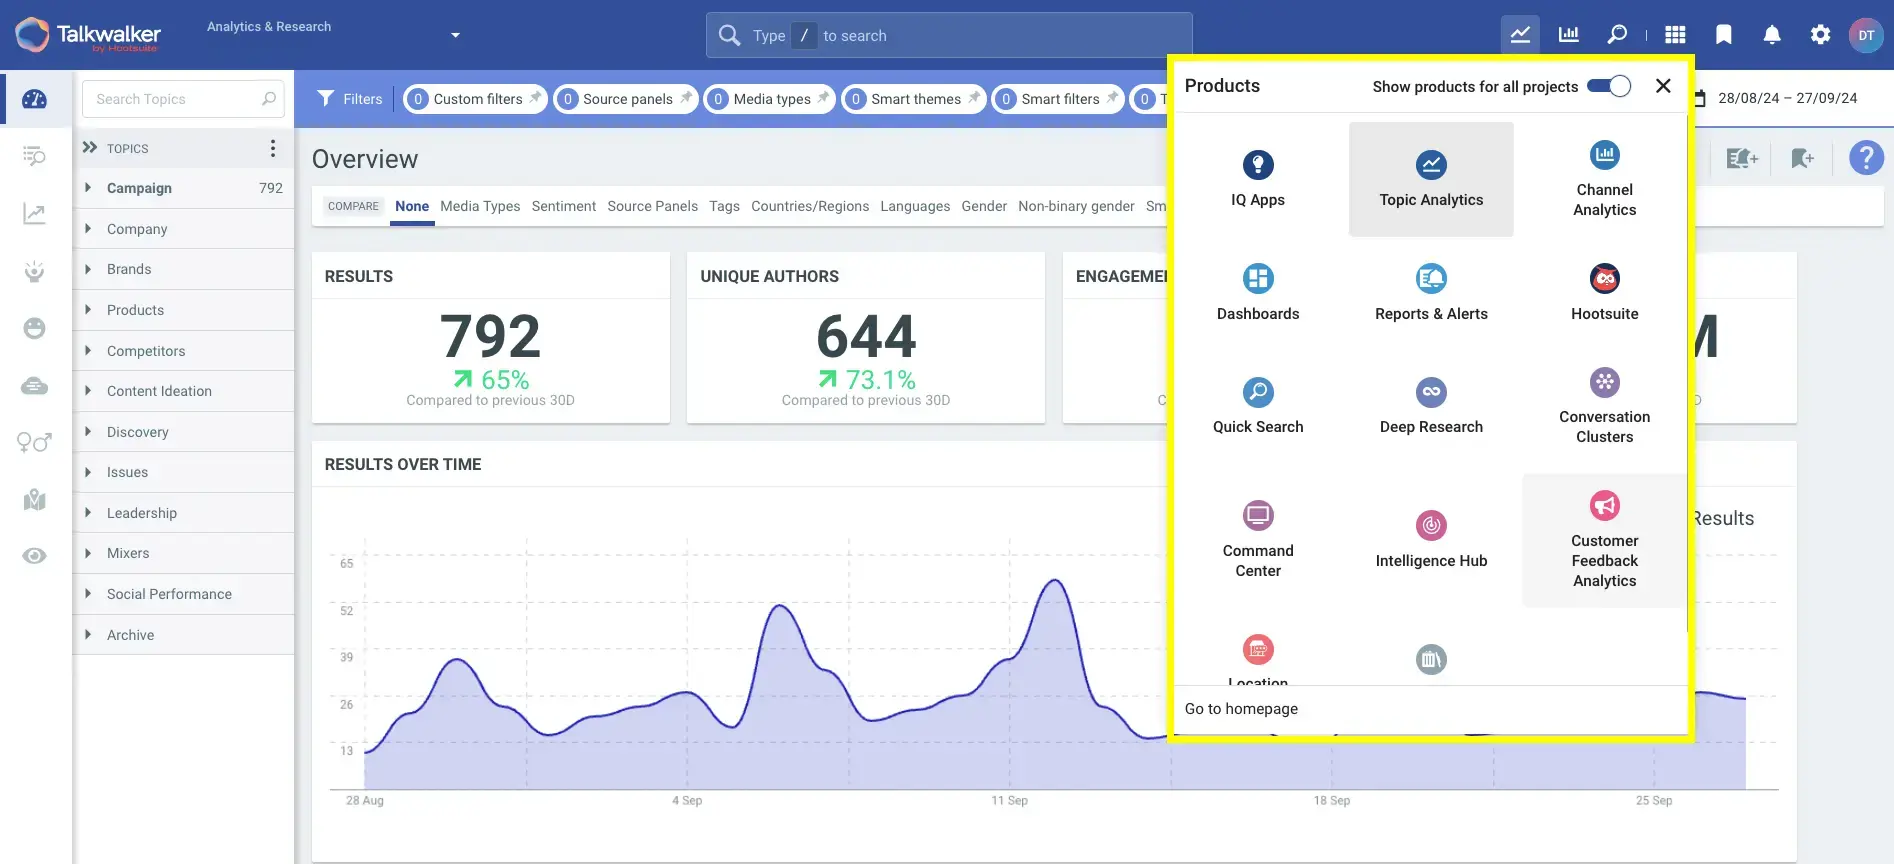The height and width of the screenshot is (864, 1894).
Task: Open Reports & Alerts product
Action: (x=1431, y=292)
